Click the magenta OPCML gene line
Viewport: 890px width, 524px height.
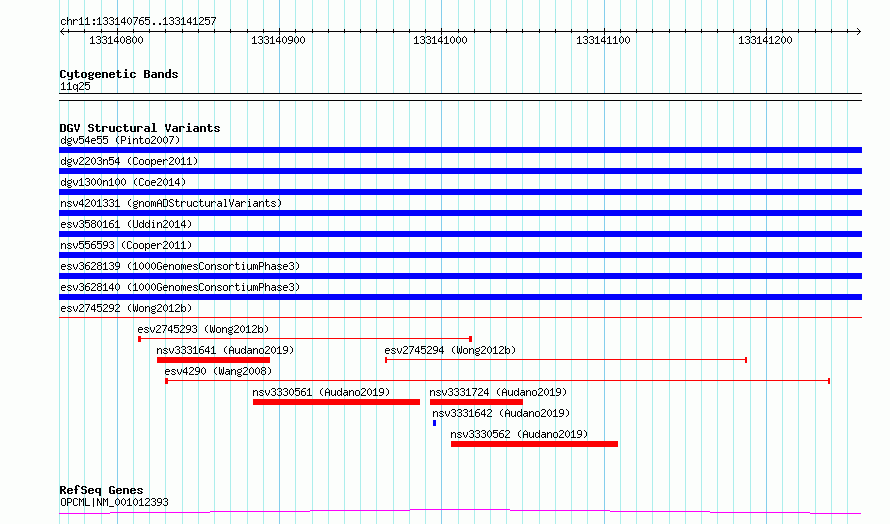(x=460, y=512)
